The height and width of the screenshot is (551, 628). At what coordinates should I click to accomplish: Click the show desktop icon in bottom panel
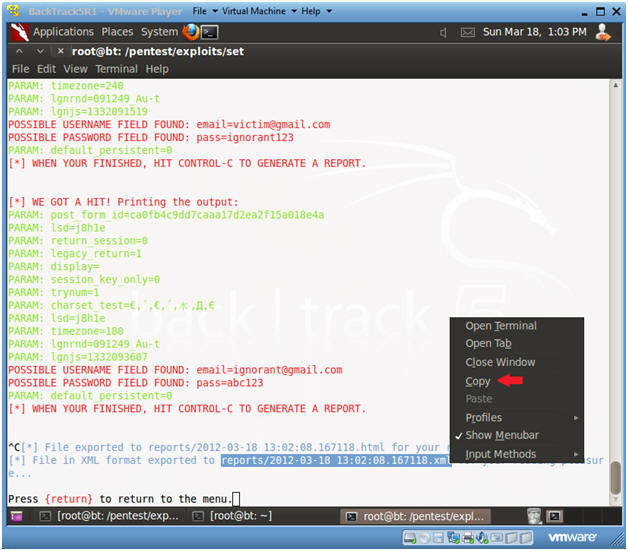17,516
